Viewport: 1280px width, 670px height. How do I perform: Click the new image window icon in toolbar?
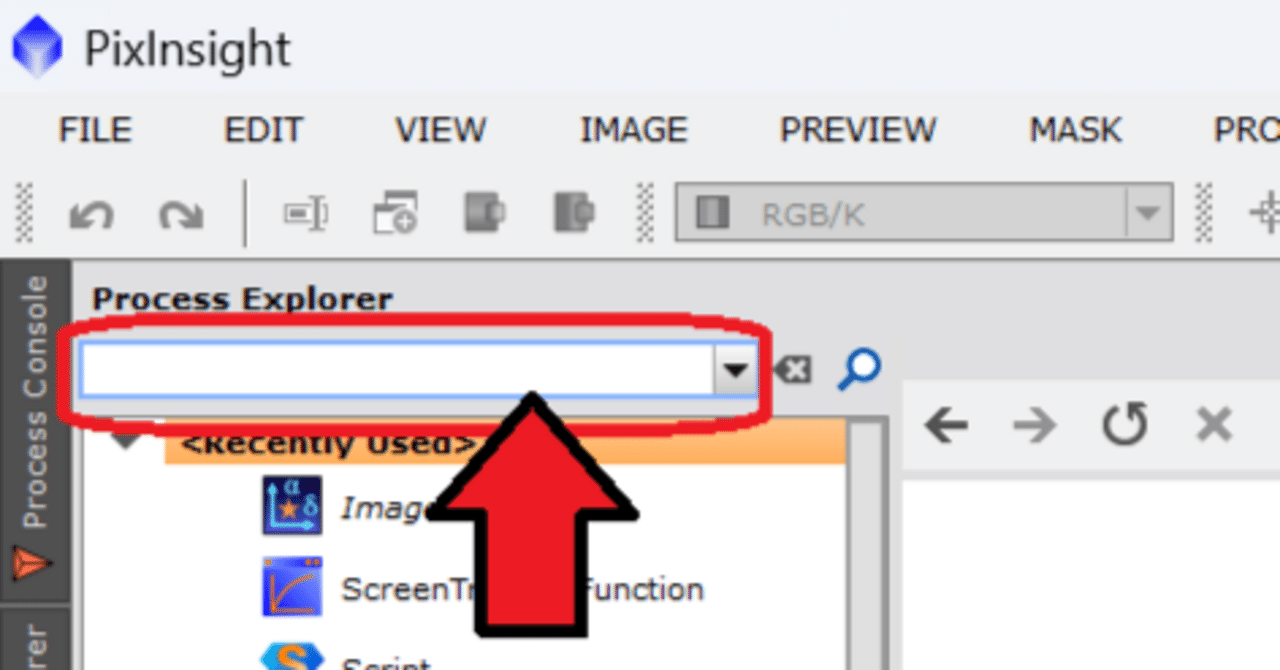coord(395,213)
